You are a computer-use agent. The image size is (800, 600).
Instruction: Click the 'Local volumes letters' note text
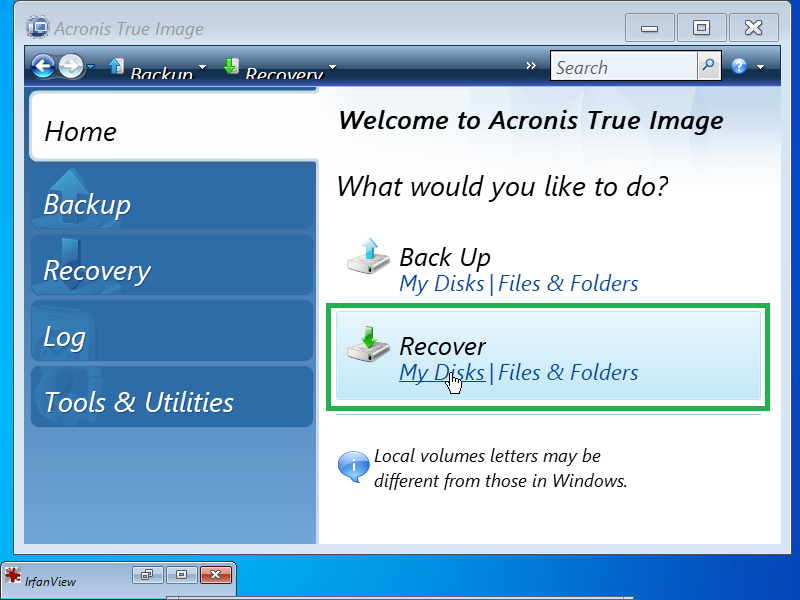pos(501,468)
